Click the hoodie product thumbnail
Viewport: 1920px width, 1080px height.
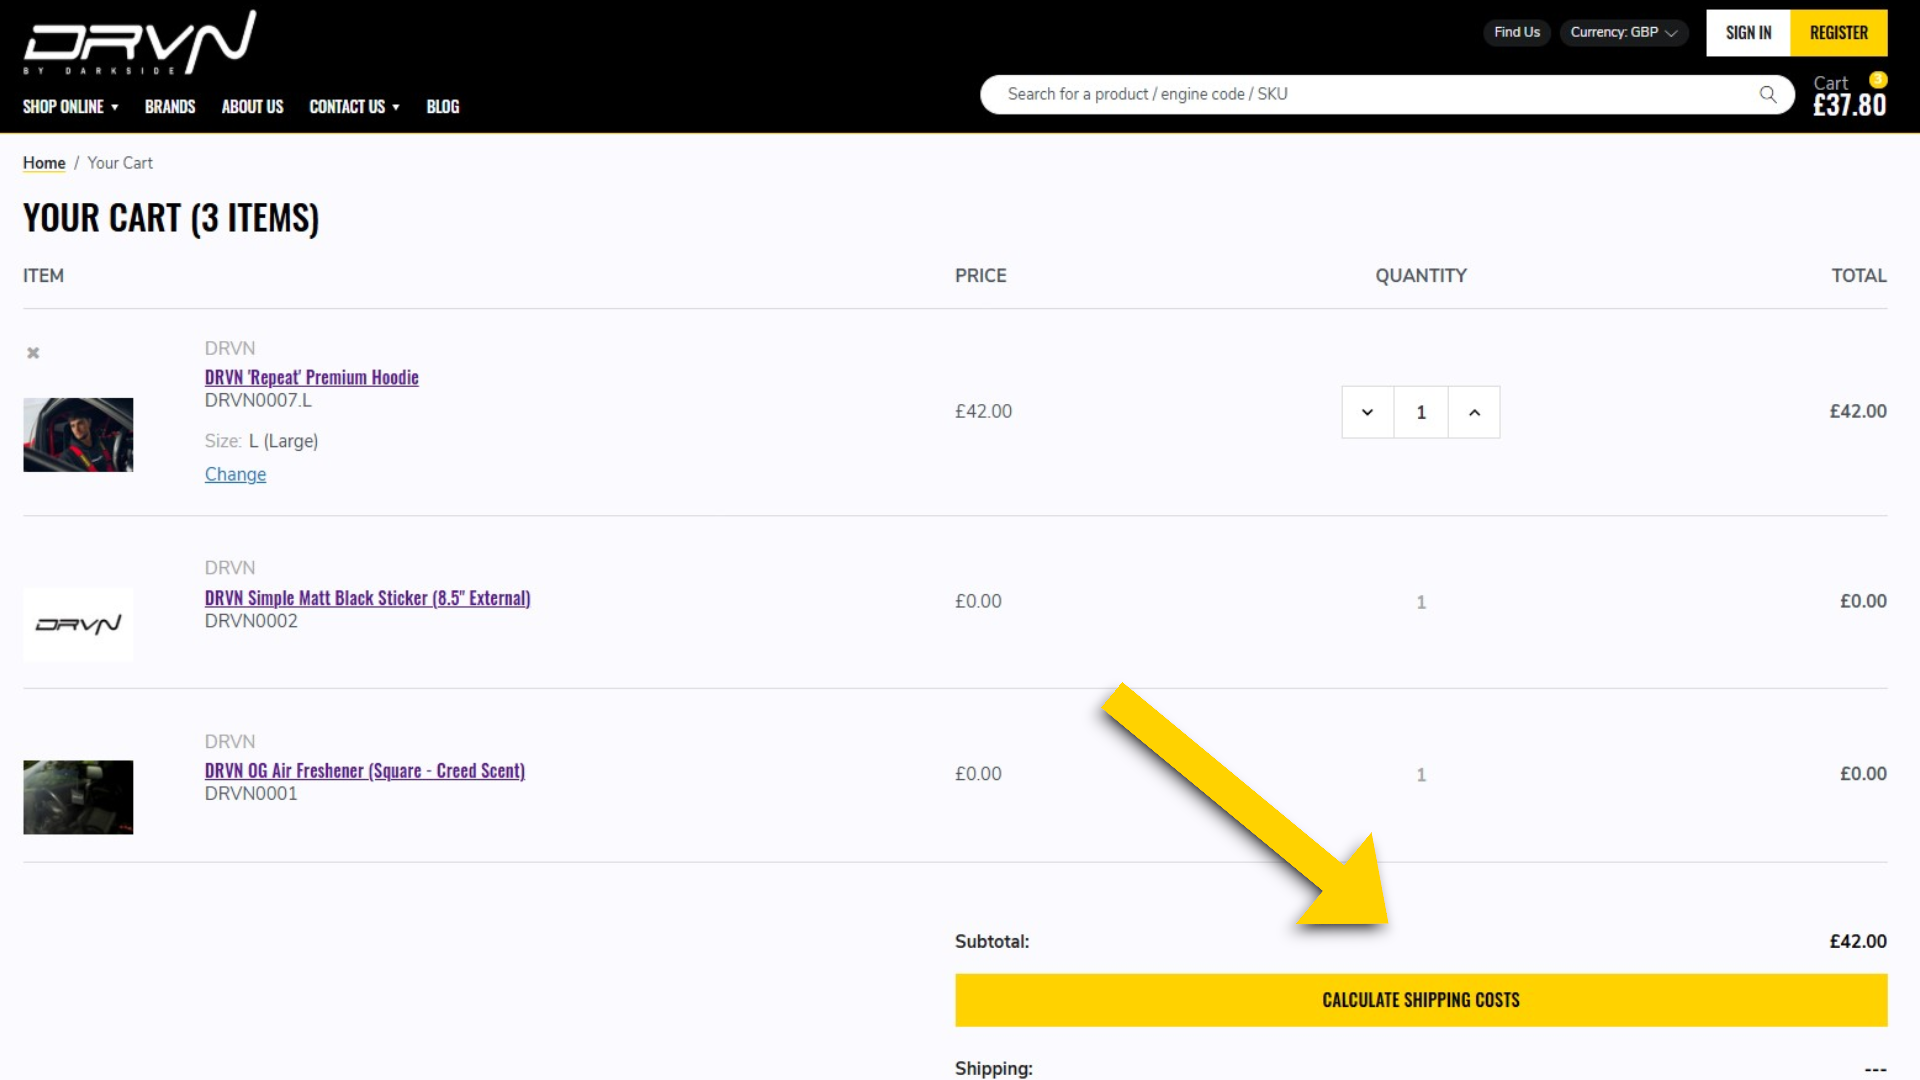(78, 435)
